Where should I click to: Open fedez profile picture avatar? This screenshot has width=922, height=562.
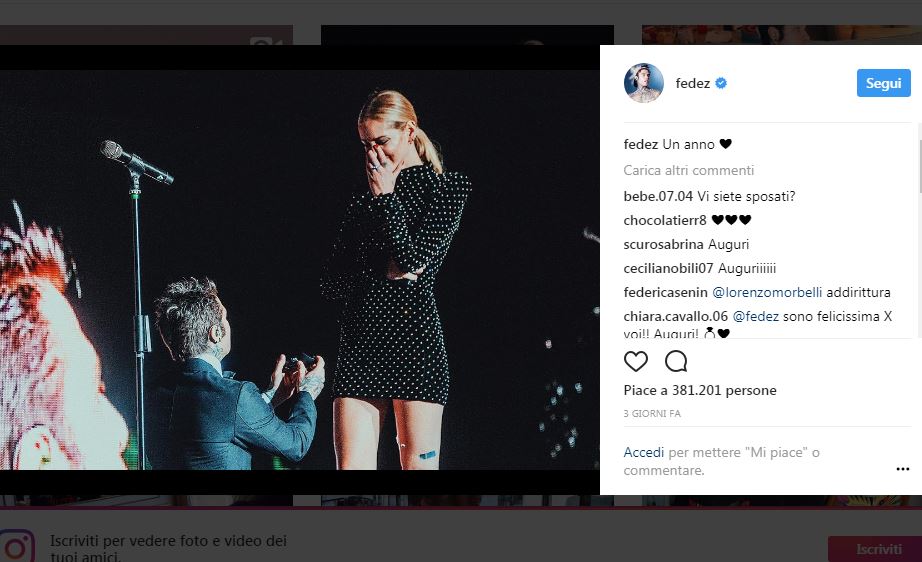(643, 84)
